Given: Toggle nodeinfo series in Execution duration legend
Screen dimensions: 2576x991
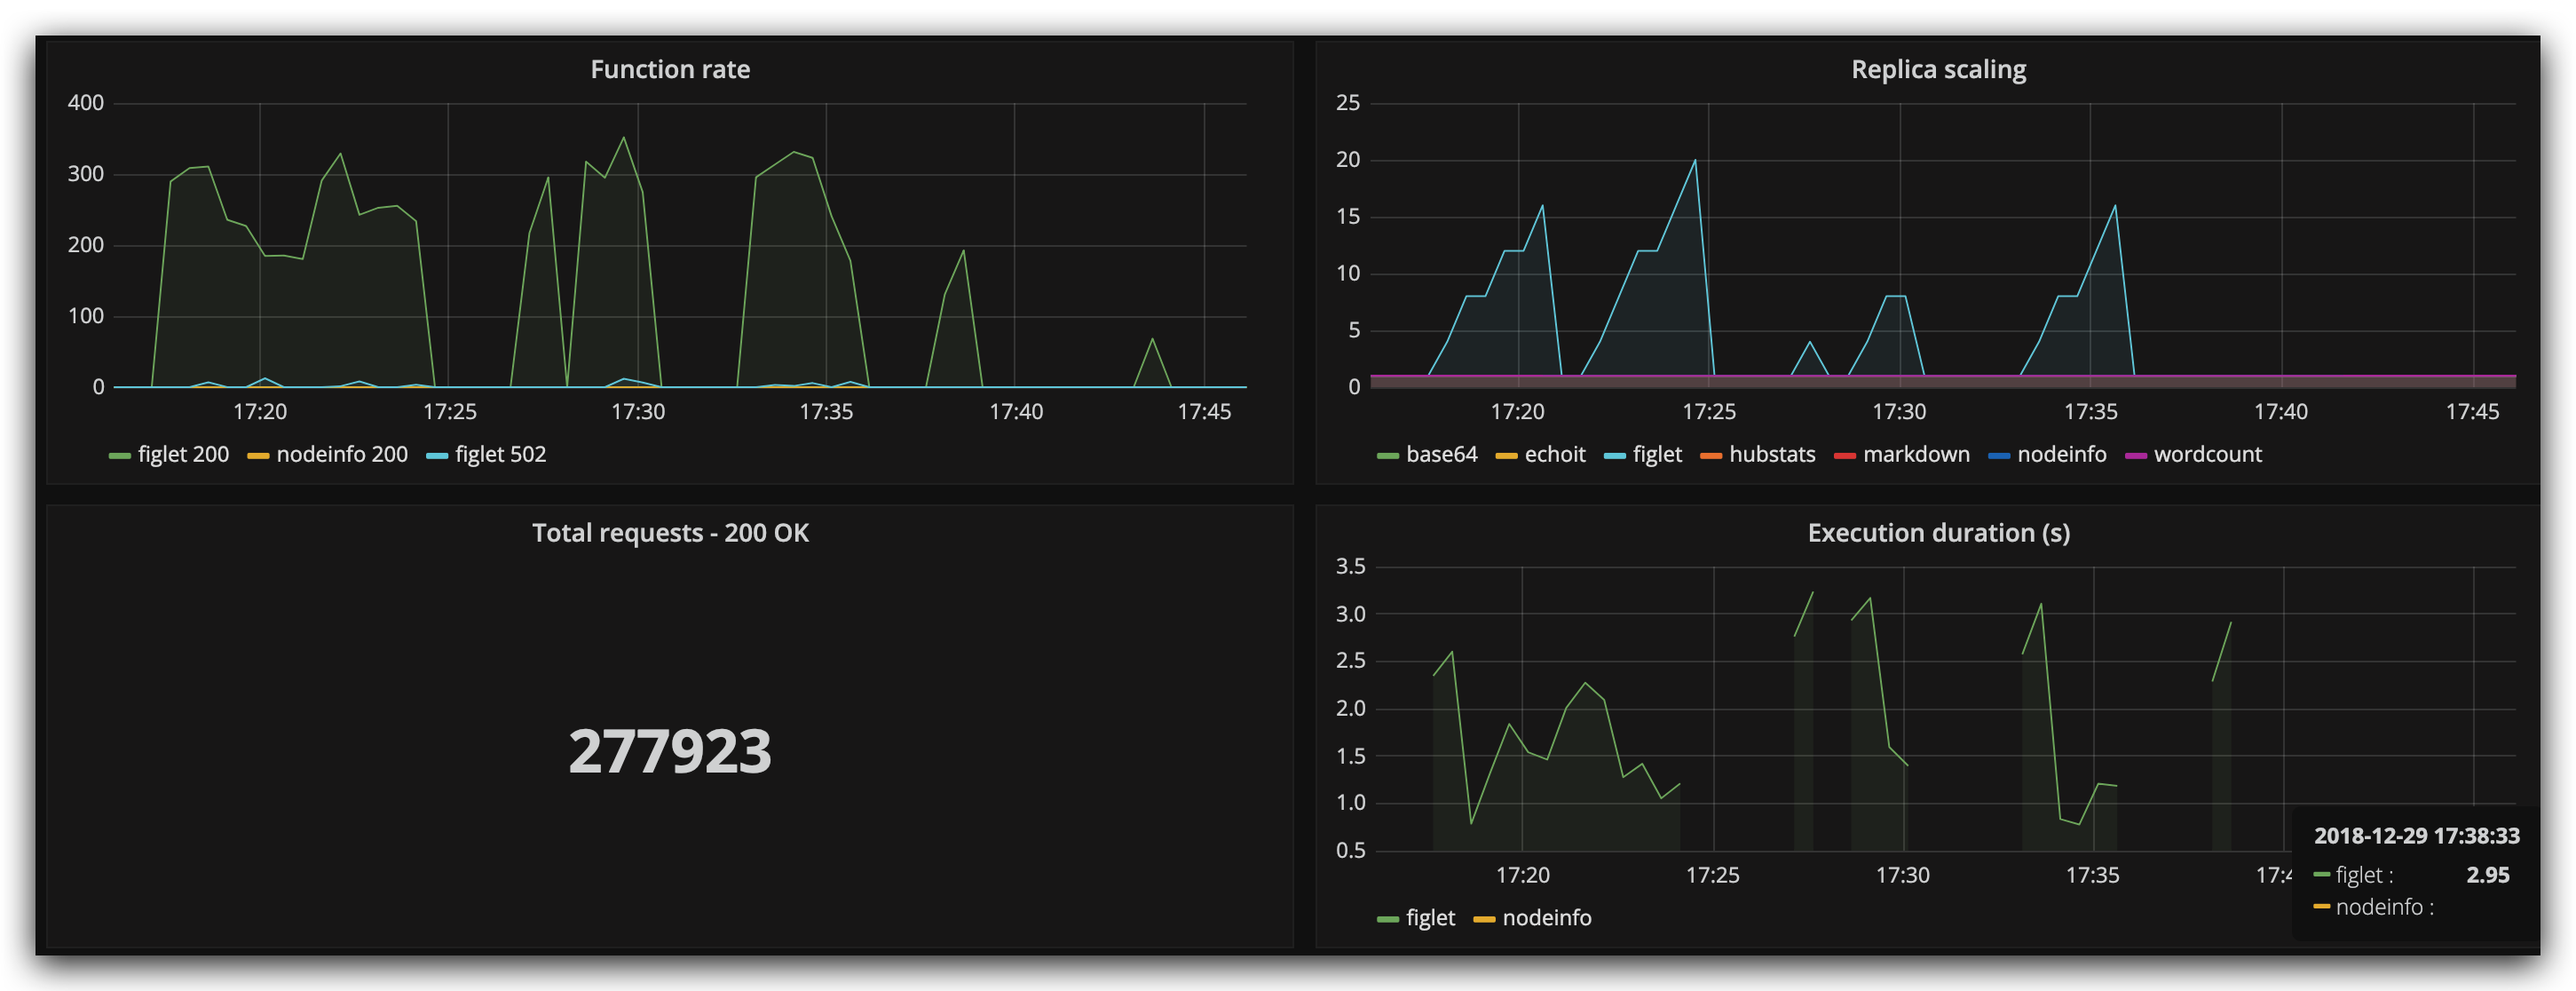Looking at the screenshot, I should pos(1546,918).
